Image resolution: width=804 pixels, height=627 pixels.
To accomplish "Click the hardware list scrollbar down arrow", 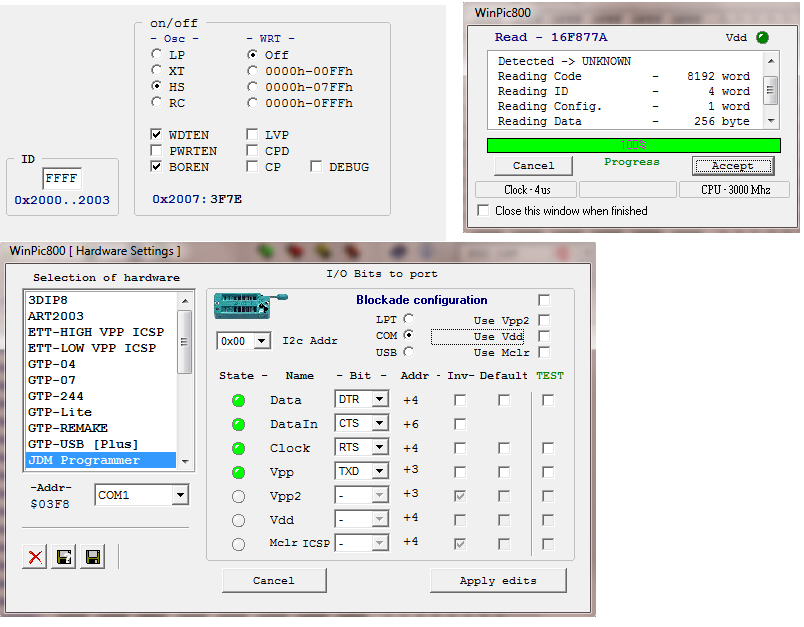I will [185, 461].
